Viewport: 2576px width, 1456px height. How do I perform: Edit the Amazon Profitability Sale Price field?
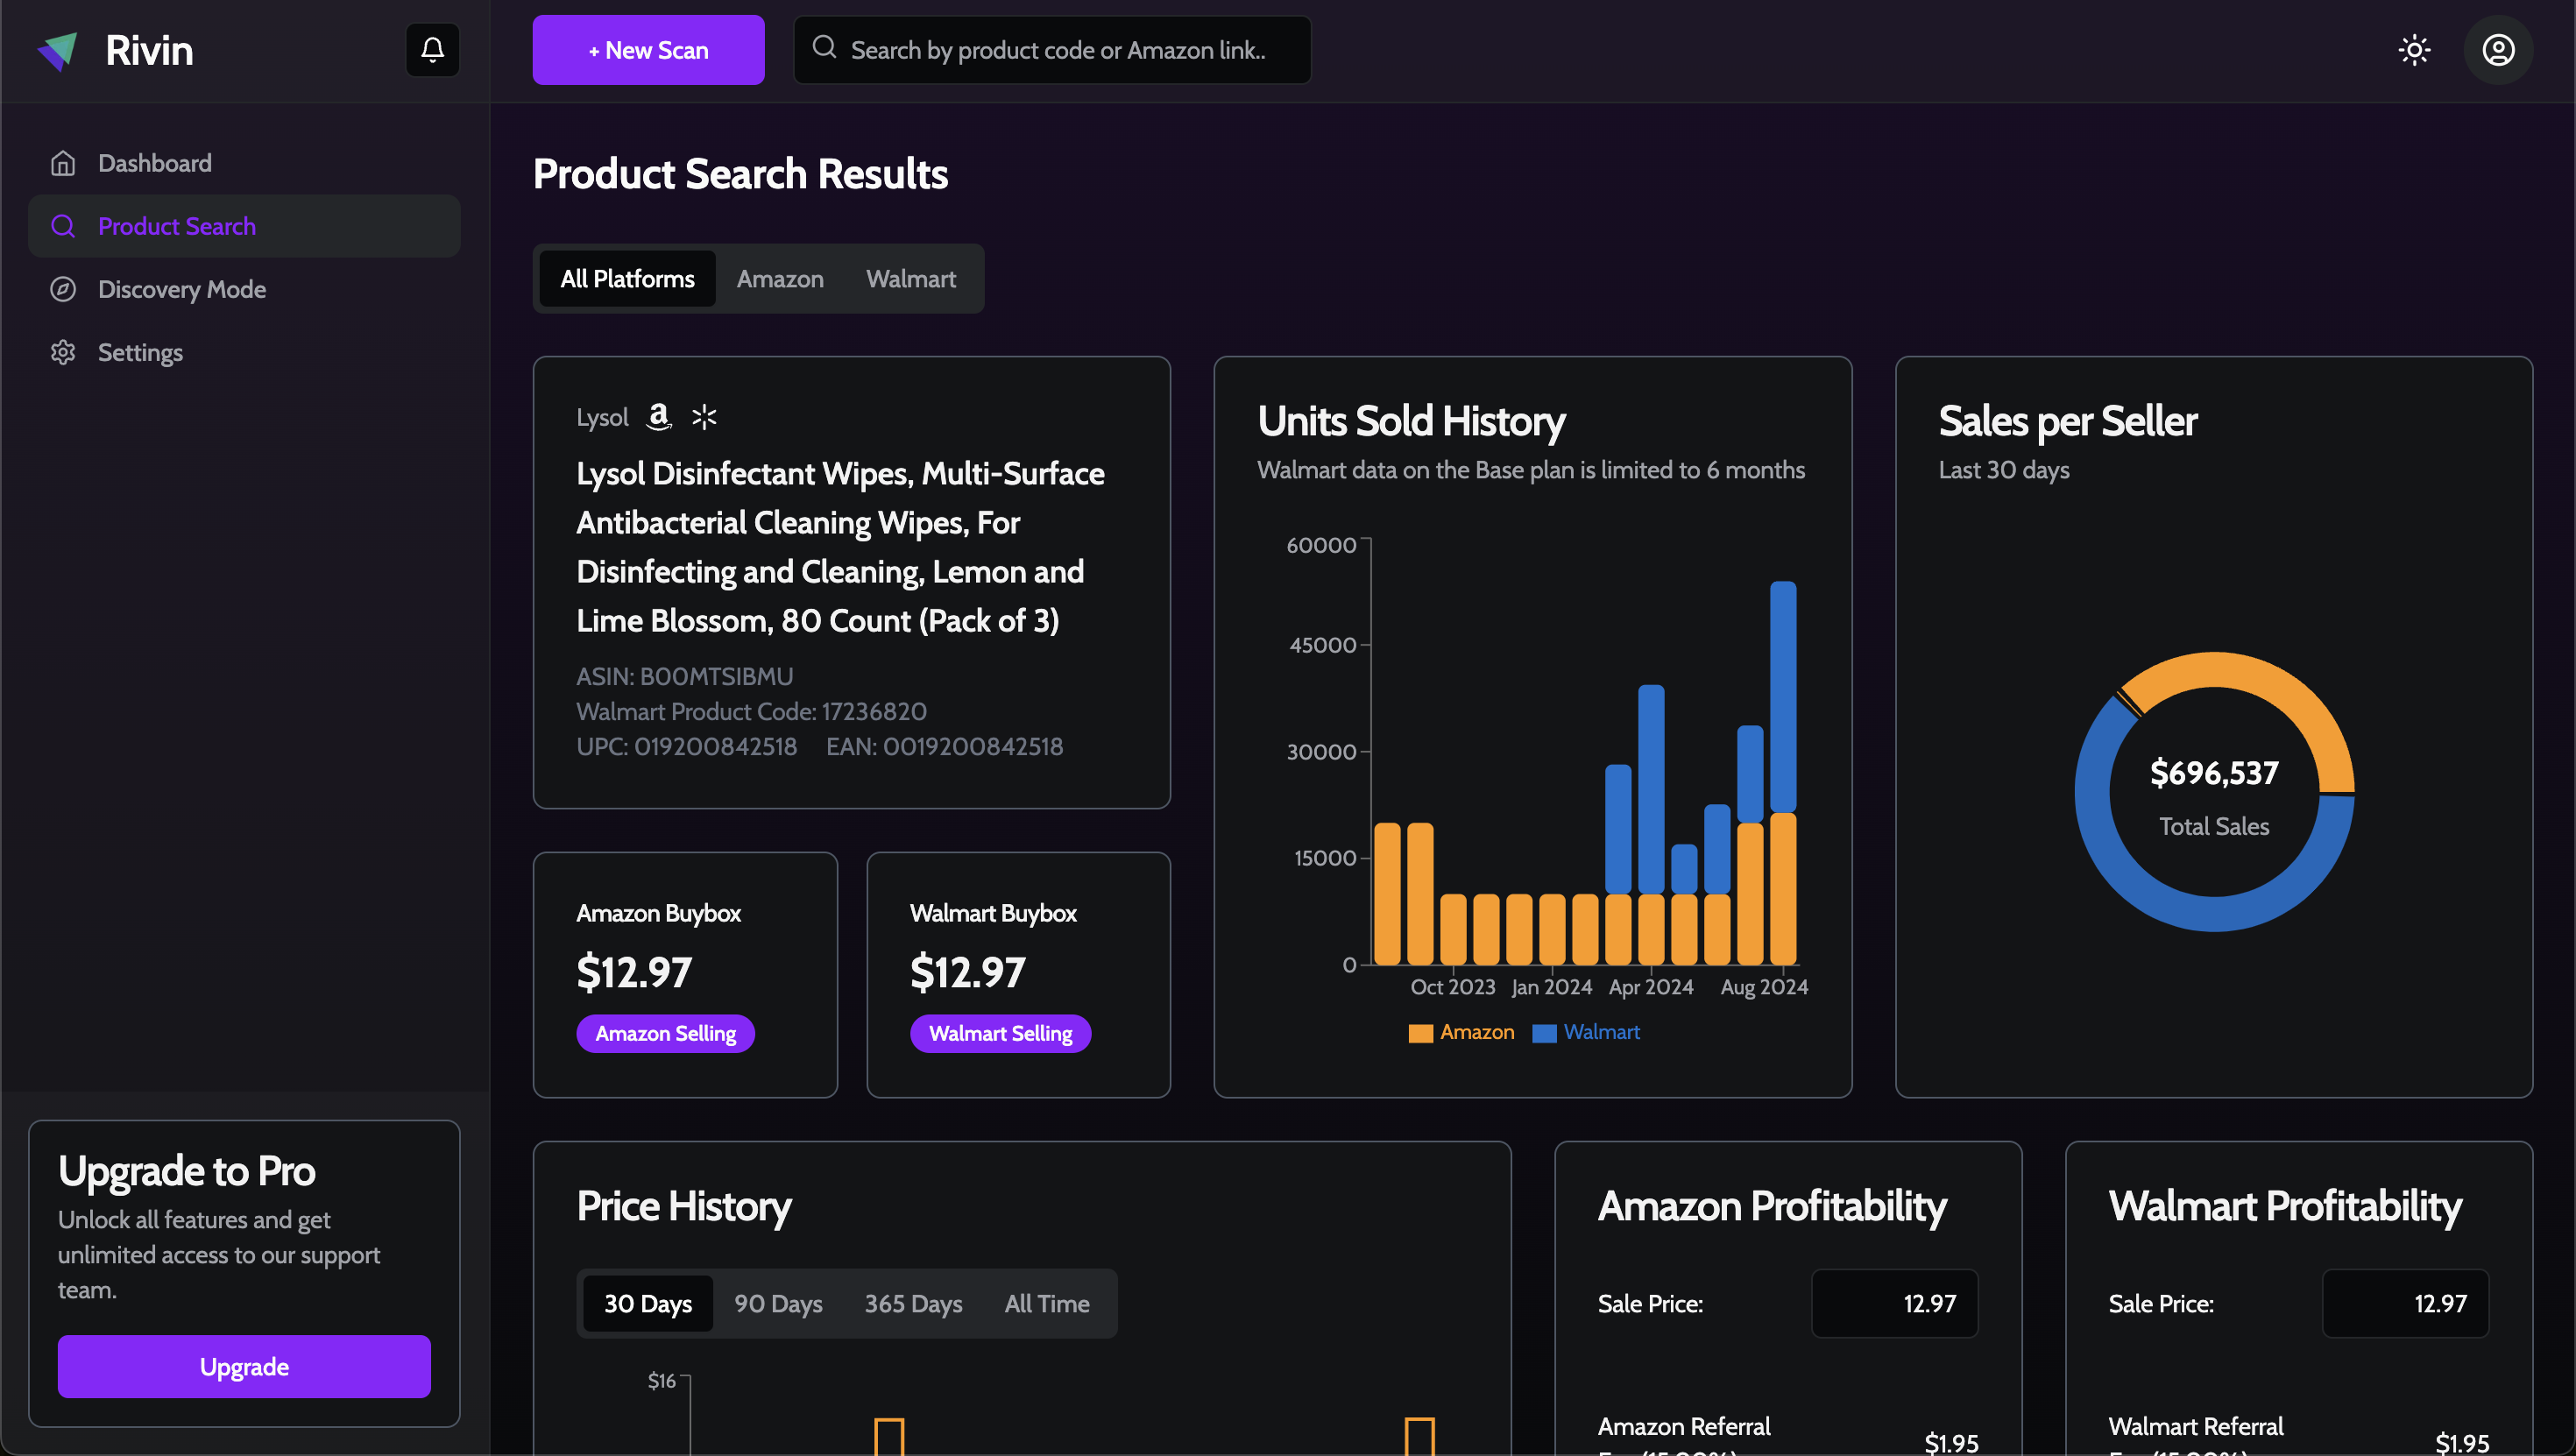point(1893,1303)
